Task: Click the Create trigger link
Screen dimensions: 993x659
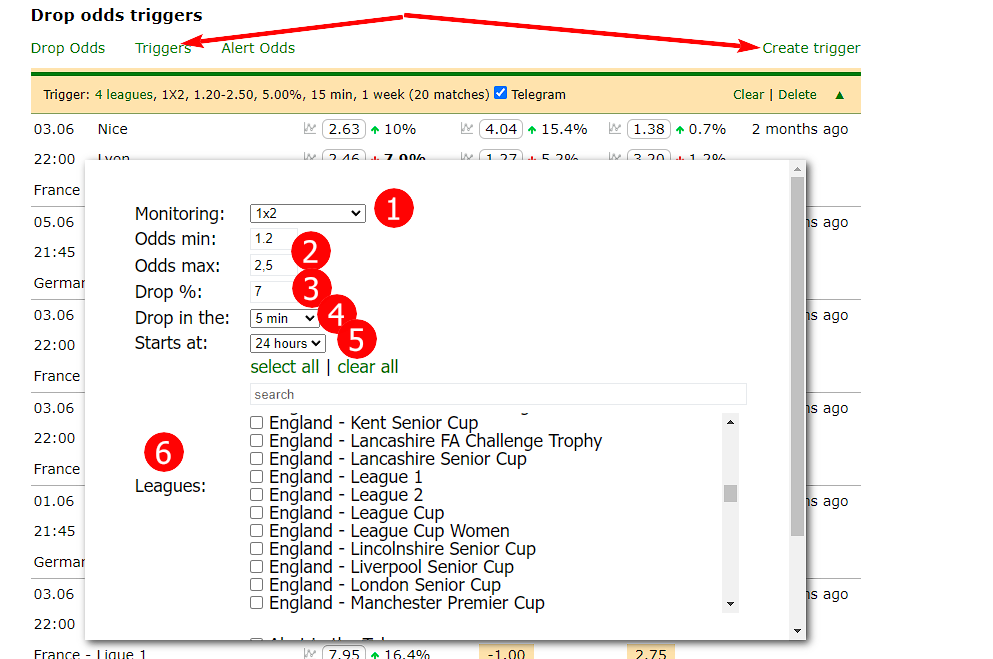Action: [x=810, y=48]
